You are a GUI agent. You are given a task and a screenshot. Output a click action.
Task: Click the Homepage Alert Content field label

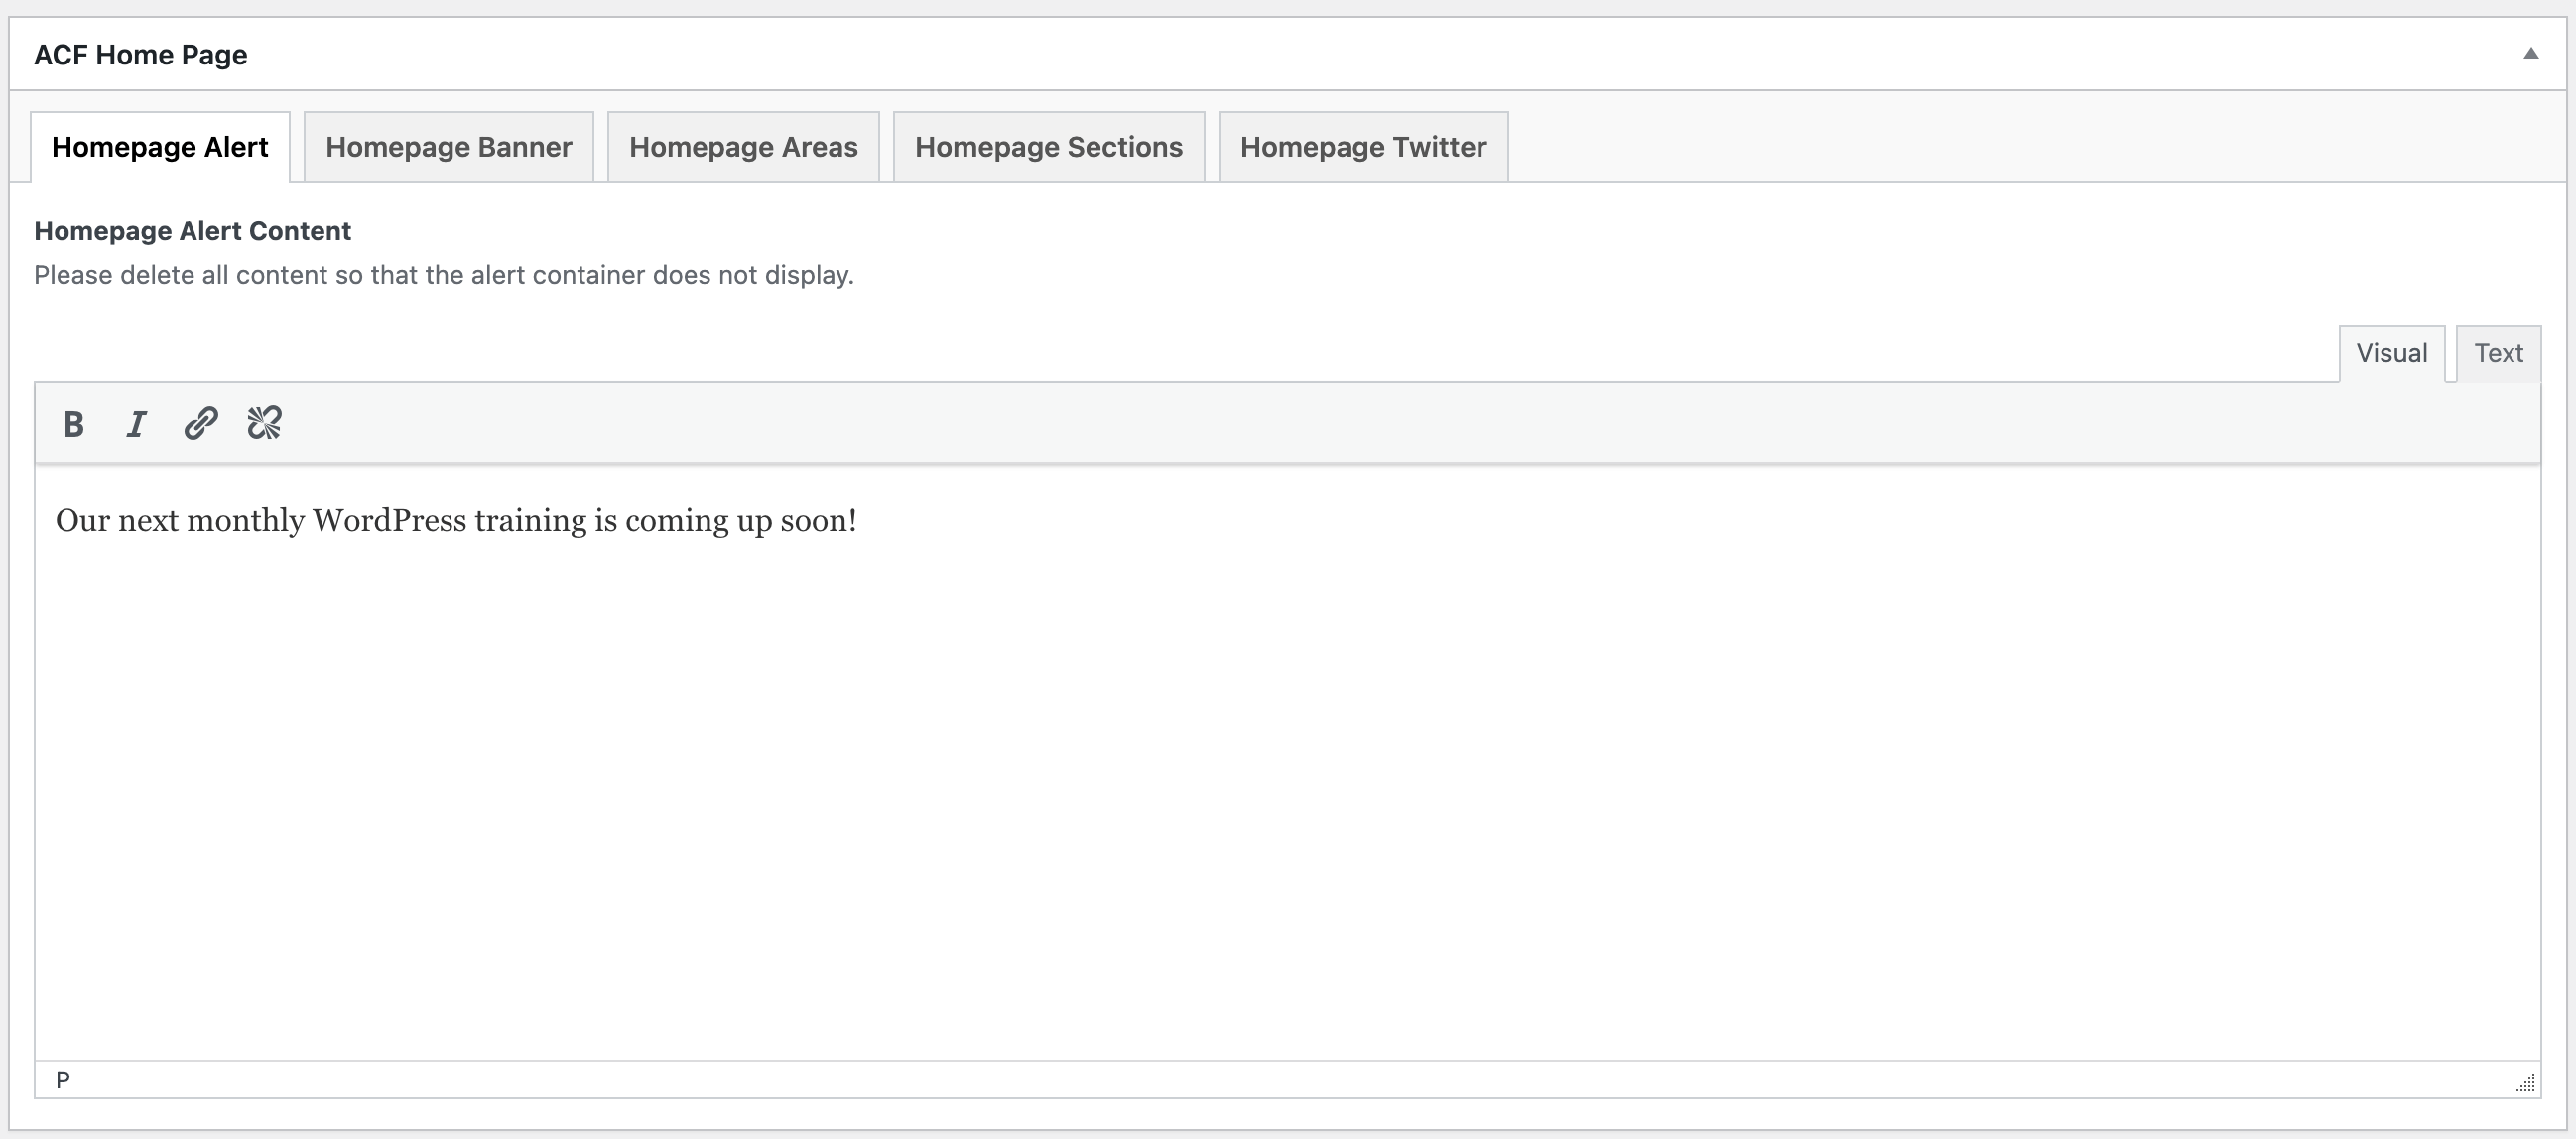pos(192,231)
